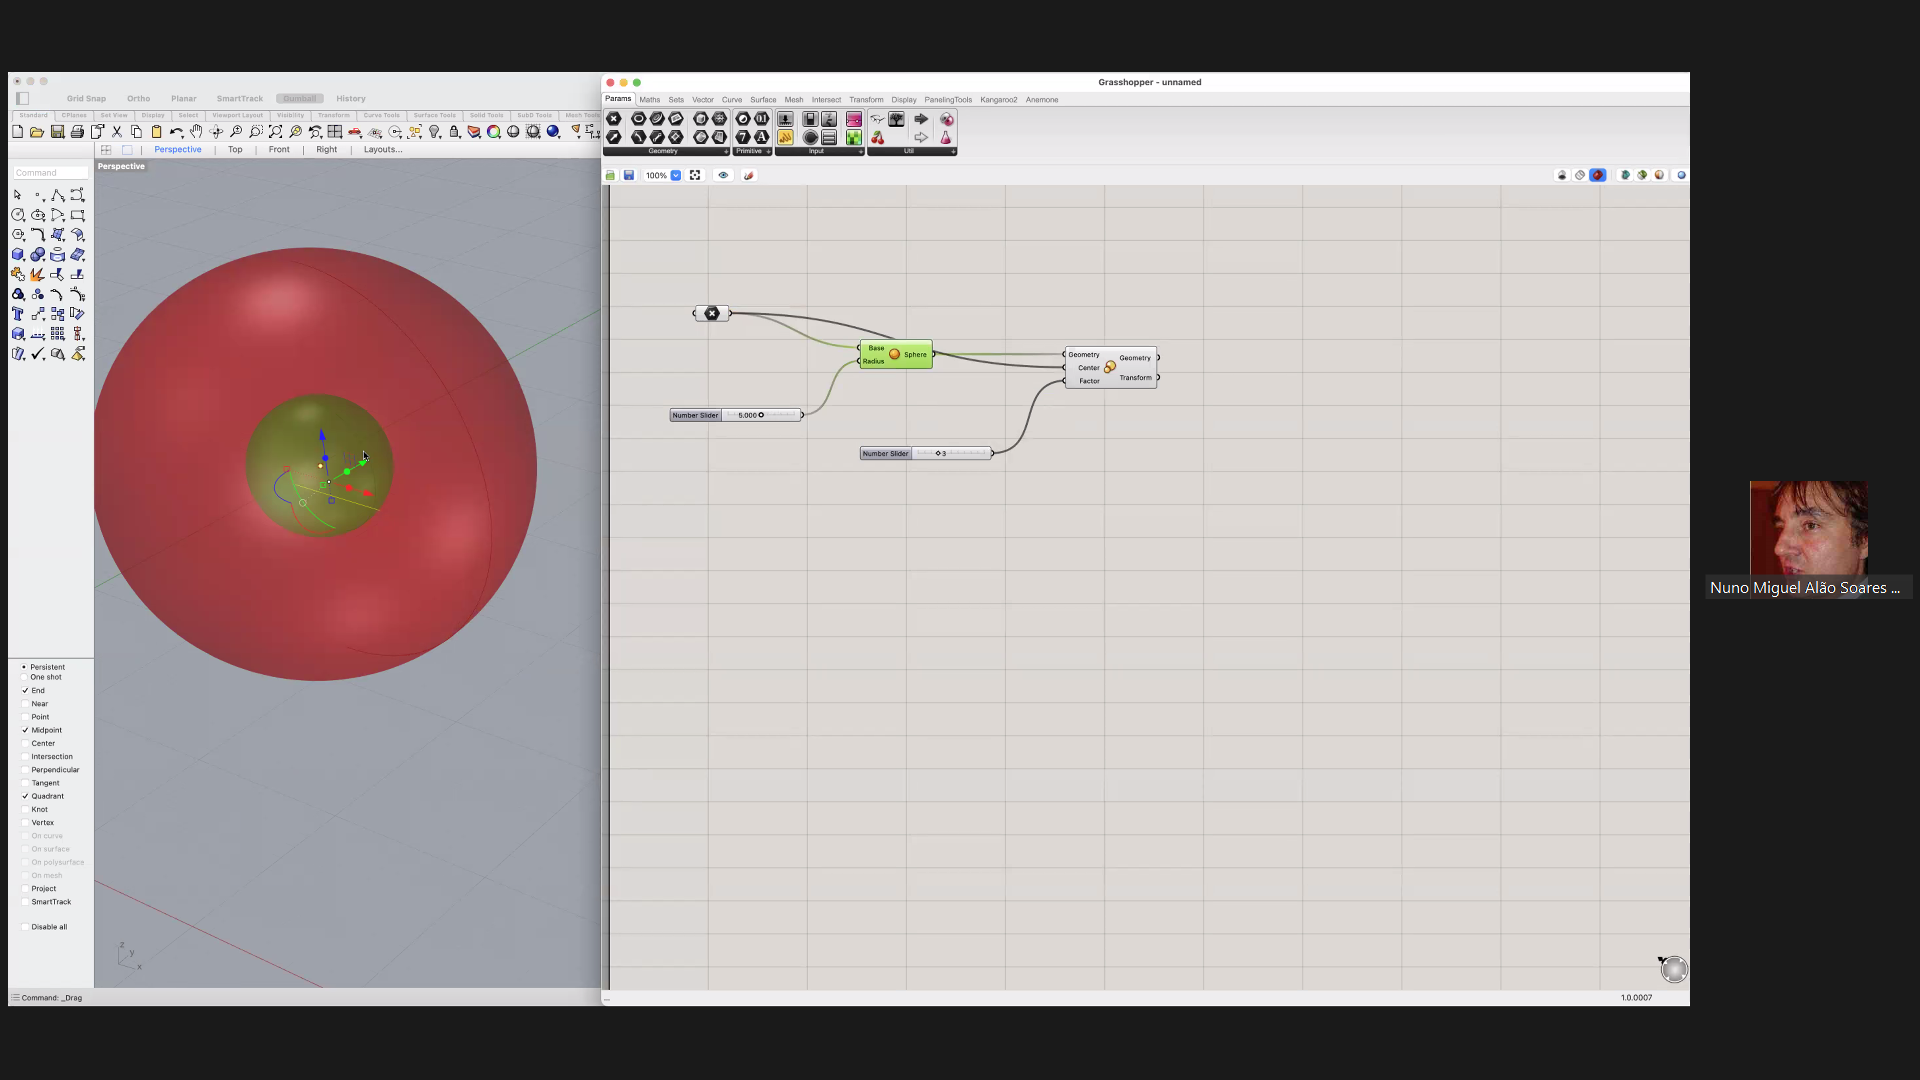Screen dimensions: 1920x1080
Task: Switch to the Maths tab
Action: tap(650, 100)
